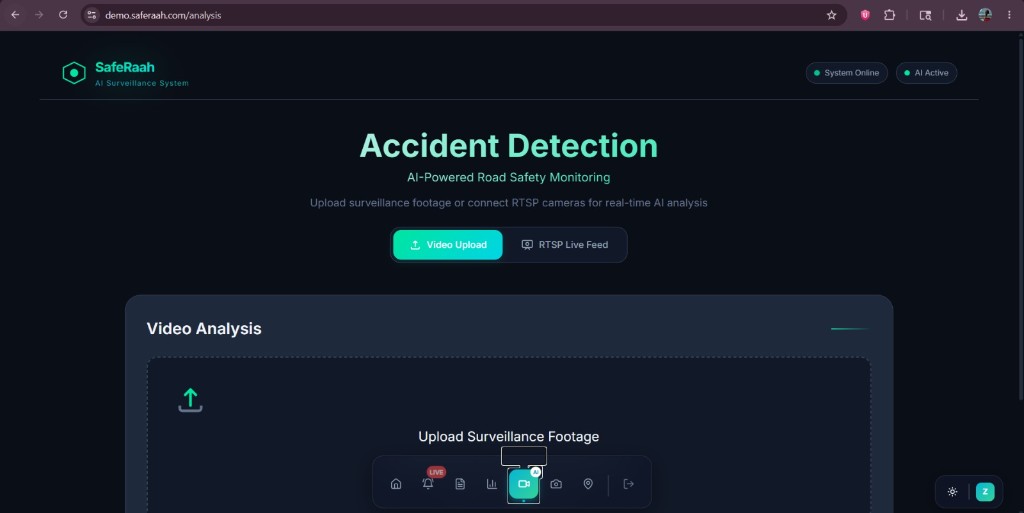Open the home icon in the dock
The width and height of the screenshot is (1024, 513).
click(x=396, y=484)
